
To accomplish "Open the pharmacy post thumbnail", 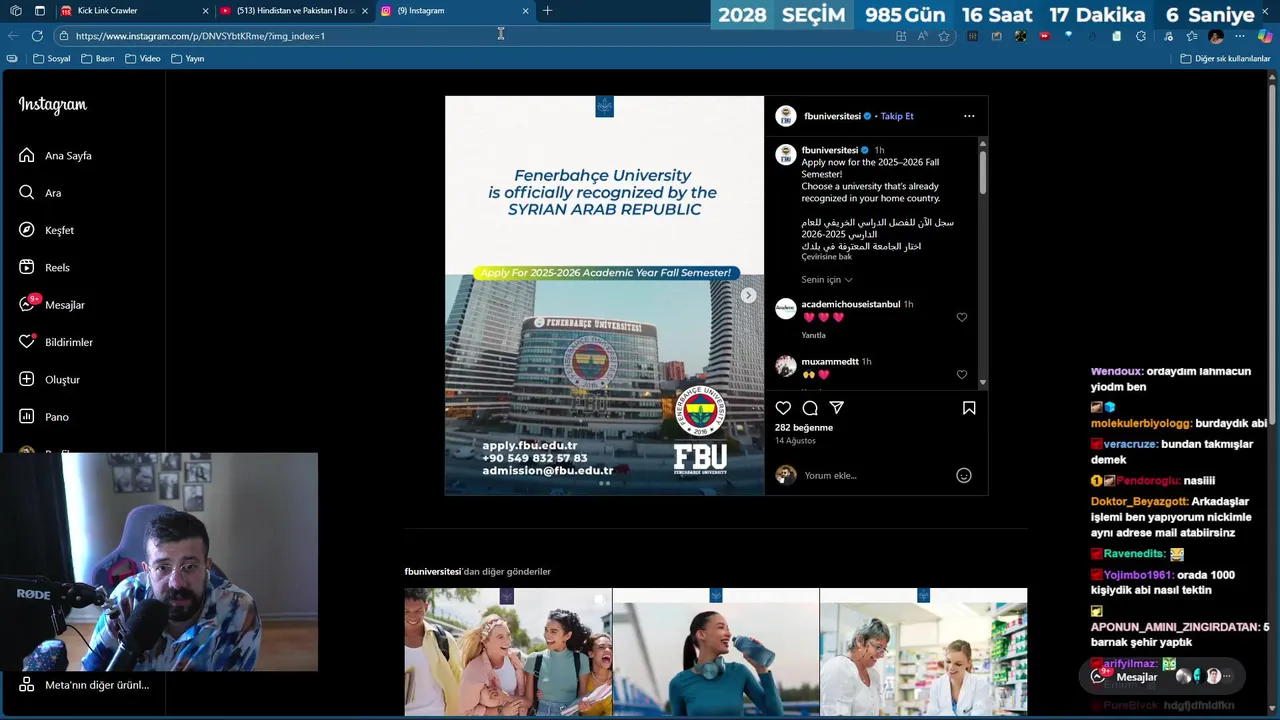I will coord(923,652).
